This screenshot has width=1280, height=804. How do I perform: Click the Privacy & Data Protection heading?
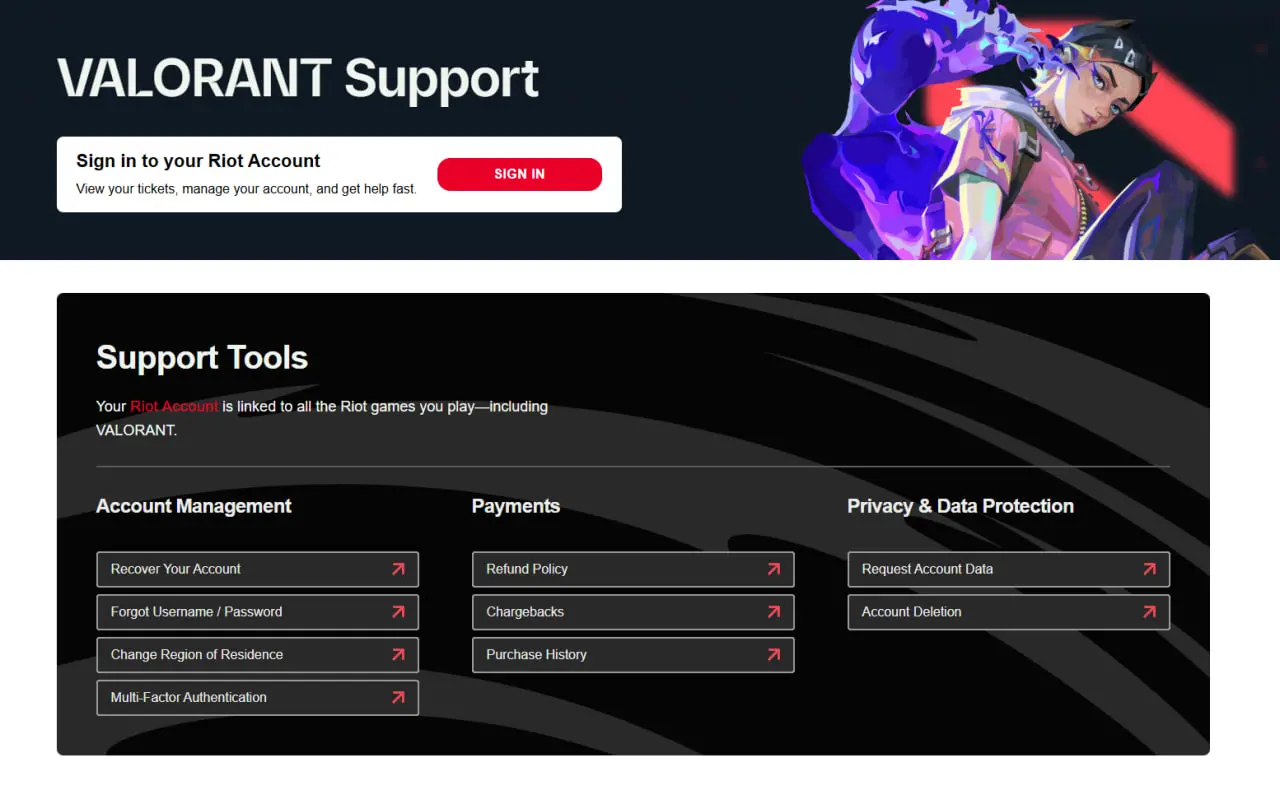pyautogui.click(x=960, y=506)
